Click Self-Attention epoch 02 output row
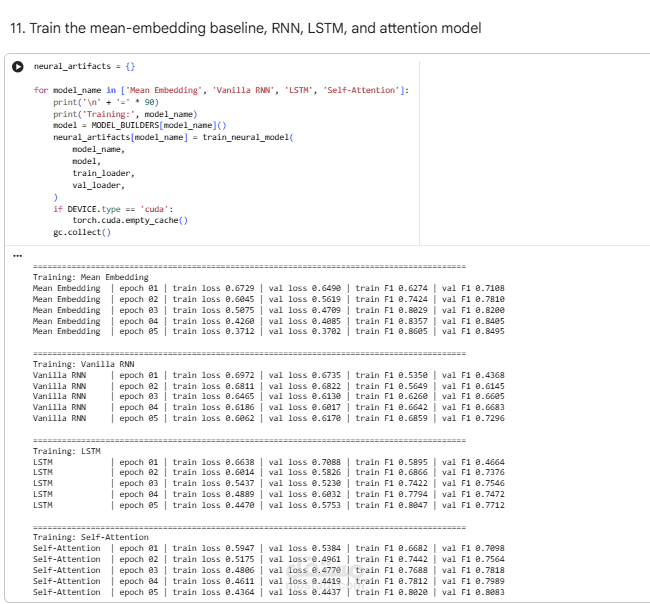This screenshot has height=604, width=650. (269, 559)
